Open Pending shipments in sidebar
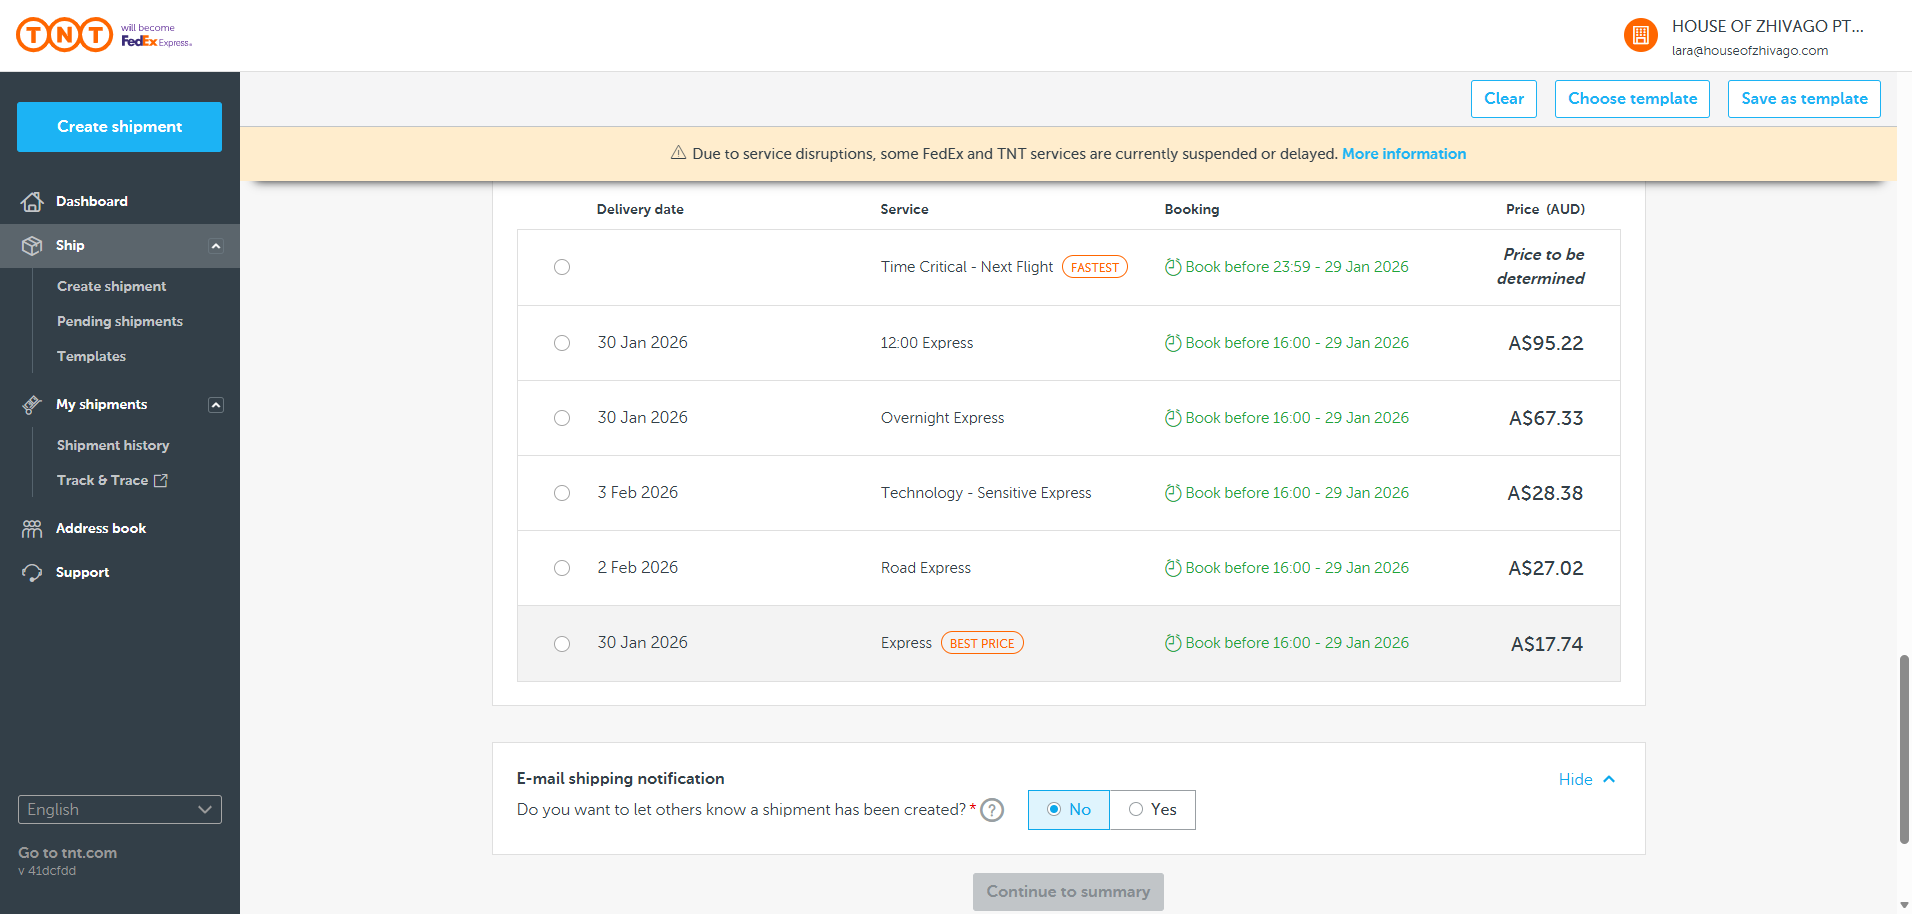The height and width of the screenshot is (914, 1912). (120, 321)
